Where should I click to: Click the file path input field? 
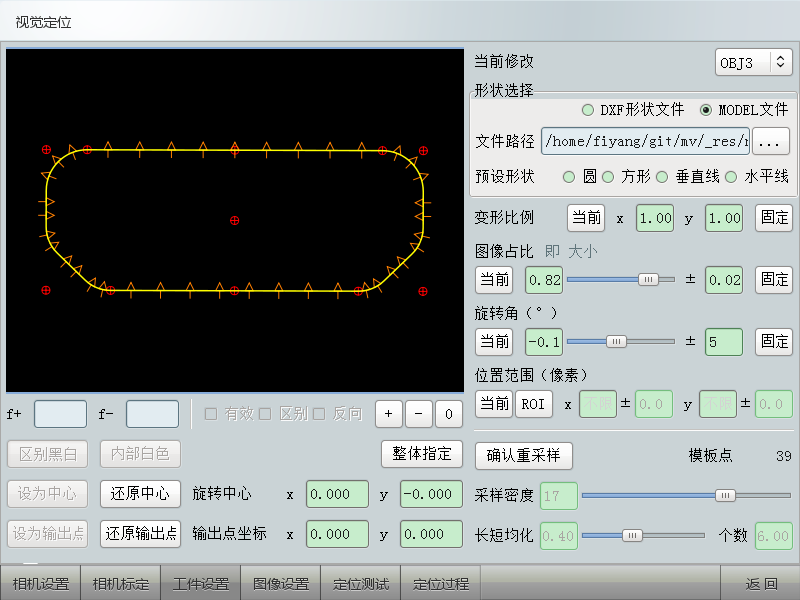pos(644,141)
